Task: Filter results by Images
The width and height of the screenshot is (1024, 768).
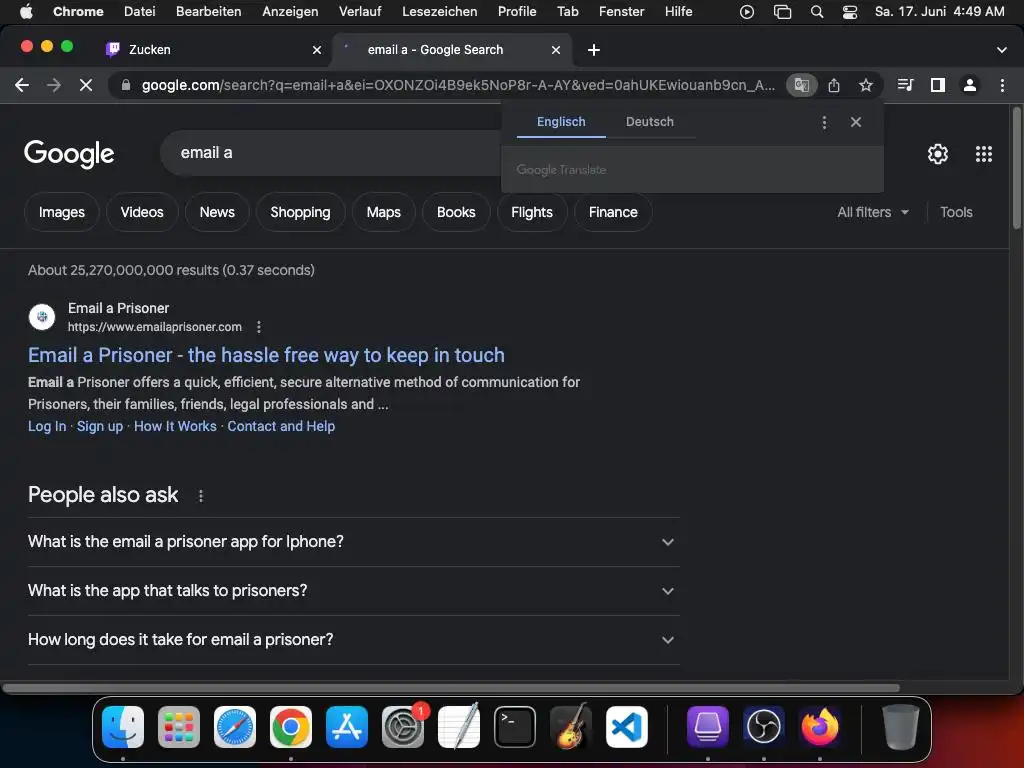Action: click(61, 212)
